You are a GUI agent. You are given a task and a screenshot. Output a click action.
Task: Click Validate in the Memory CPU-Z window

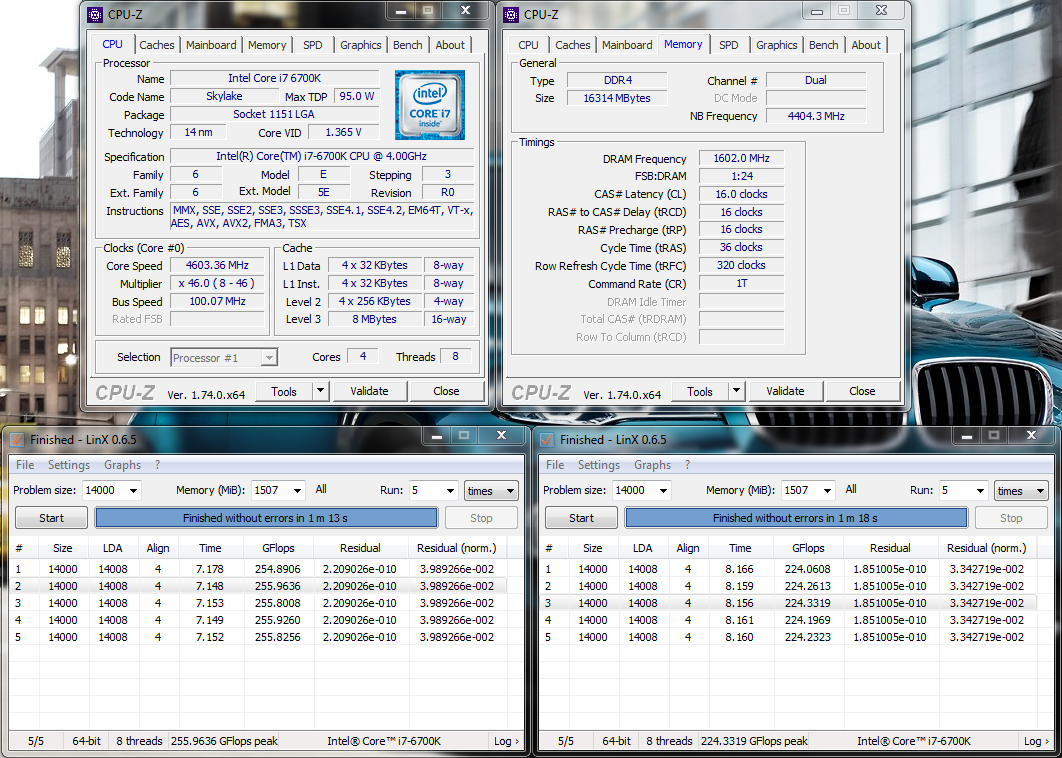tap(785, 391)
